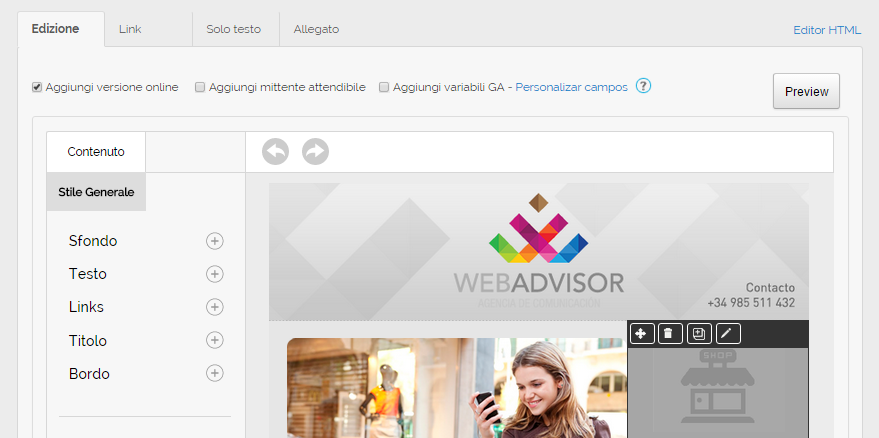Expand the Sfondo style section

click(215, 241)
